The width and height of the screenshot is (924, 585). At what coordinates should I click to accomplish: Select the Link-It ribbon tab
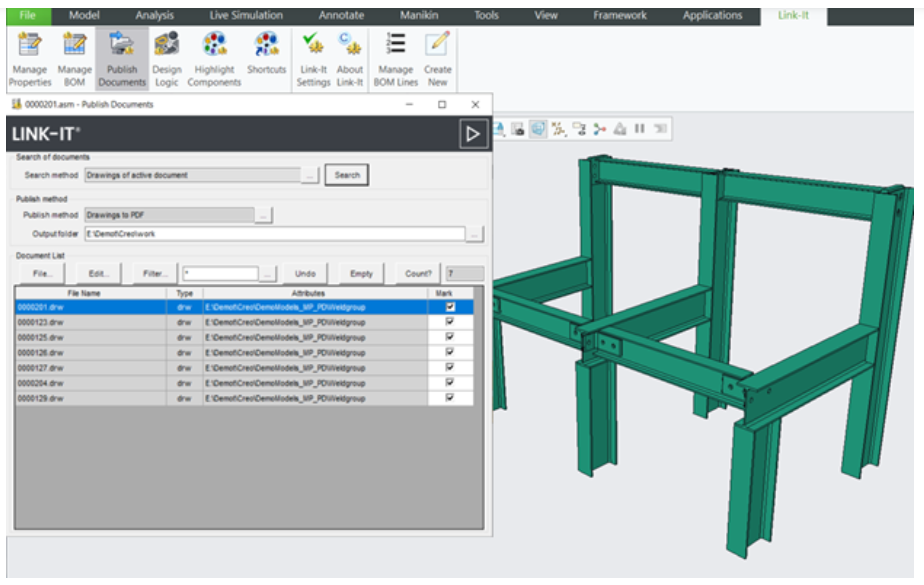point(793,16)
